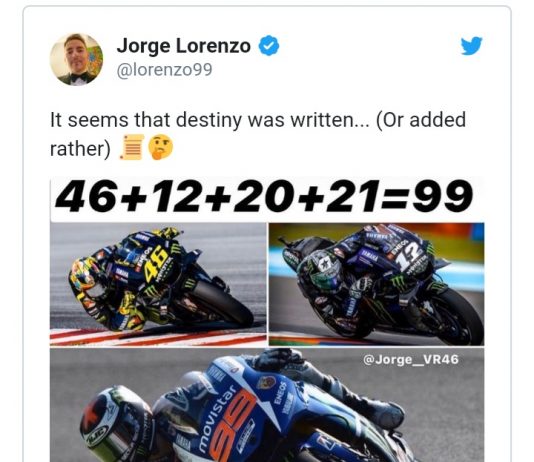Click the white 12 number on Yamaha fairing

click(x=410, y=258)
